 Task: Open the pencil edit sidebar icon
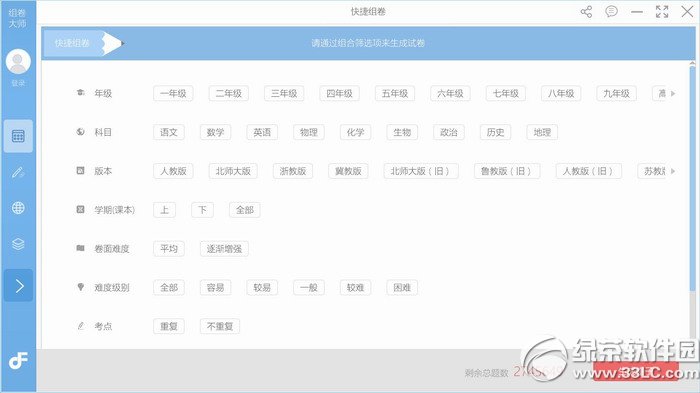pyautogui.click(x=18, y=172)
